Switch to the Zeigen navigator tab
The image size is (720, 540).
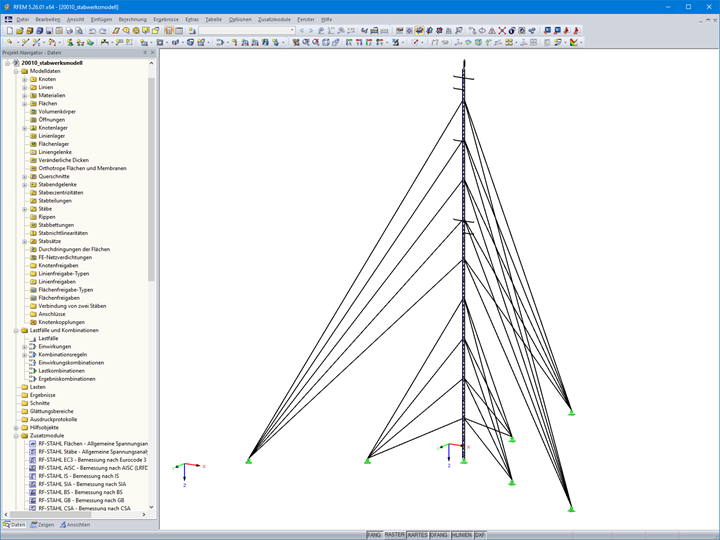[42, 525]
